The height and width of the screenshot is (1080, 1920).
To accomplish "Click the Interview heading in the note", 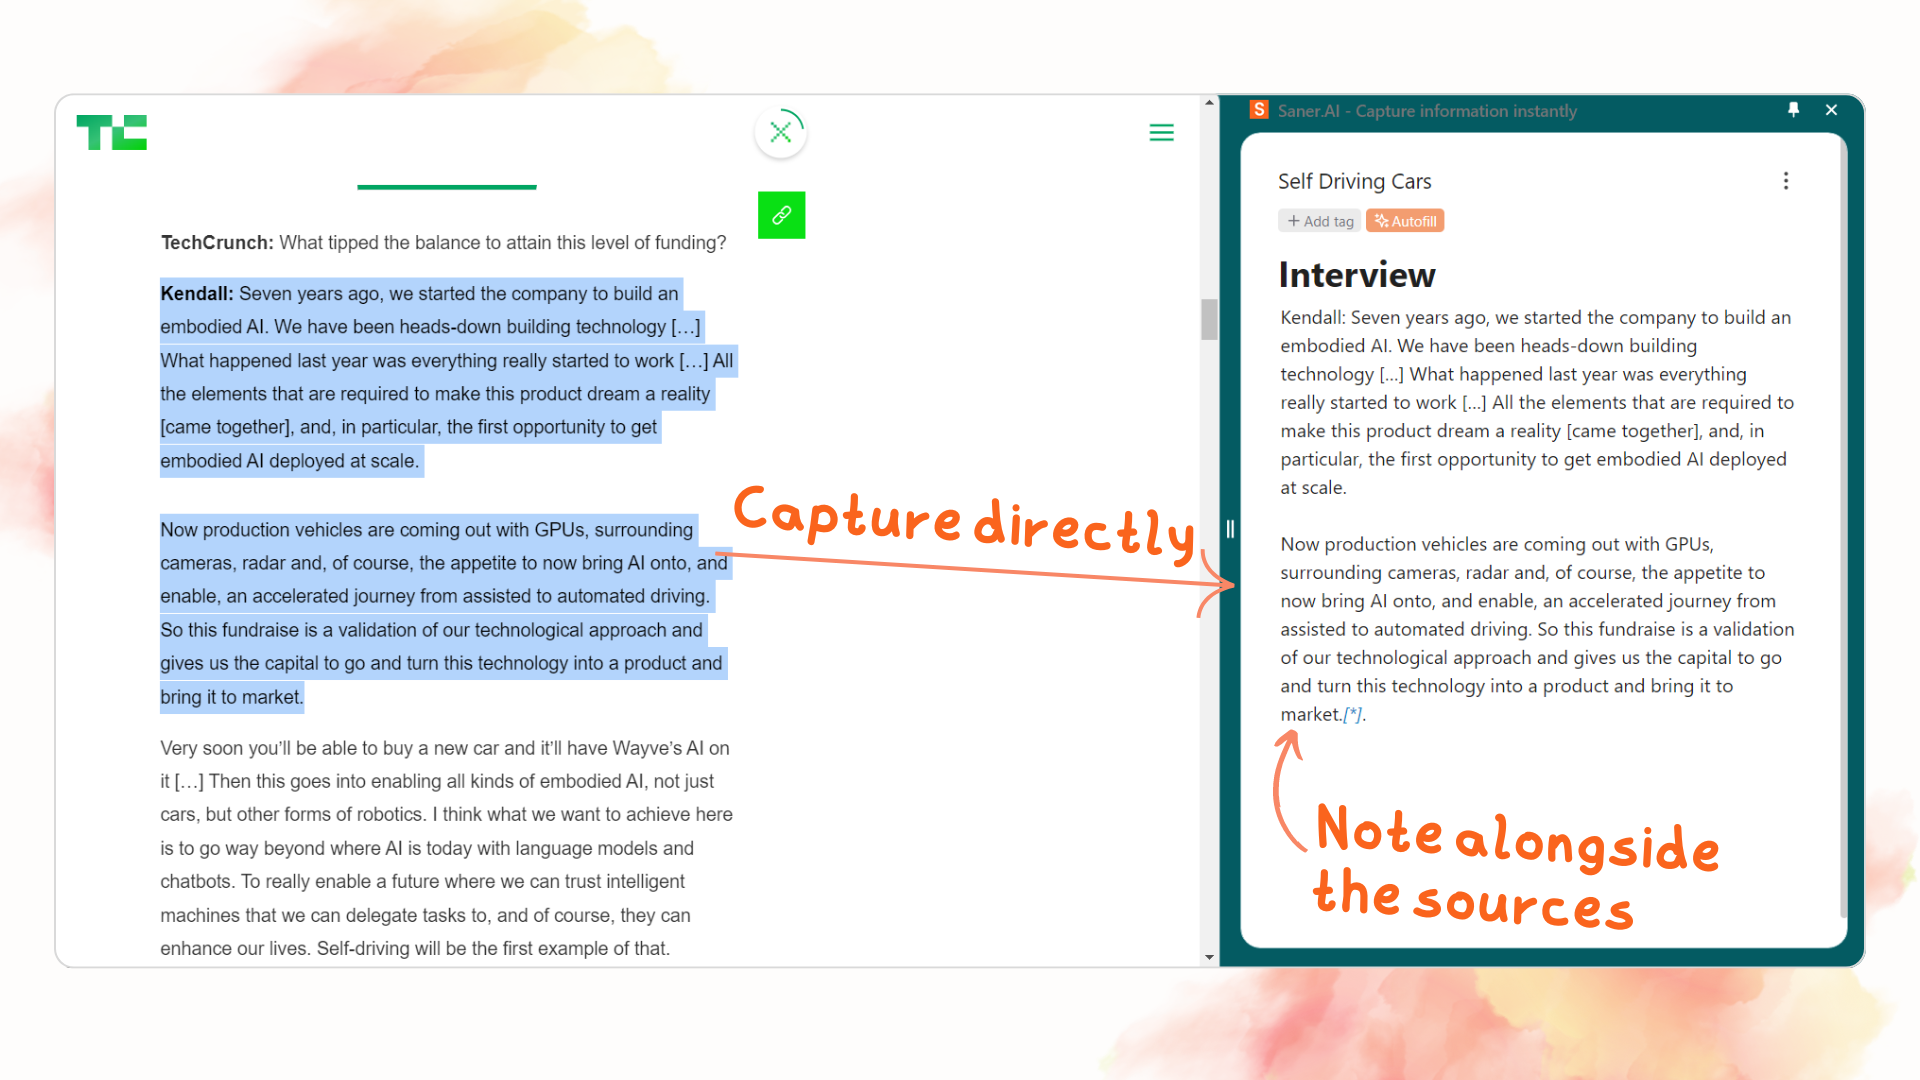I will pos(1356,275).
